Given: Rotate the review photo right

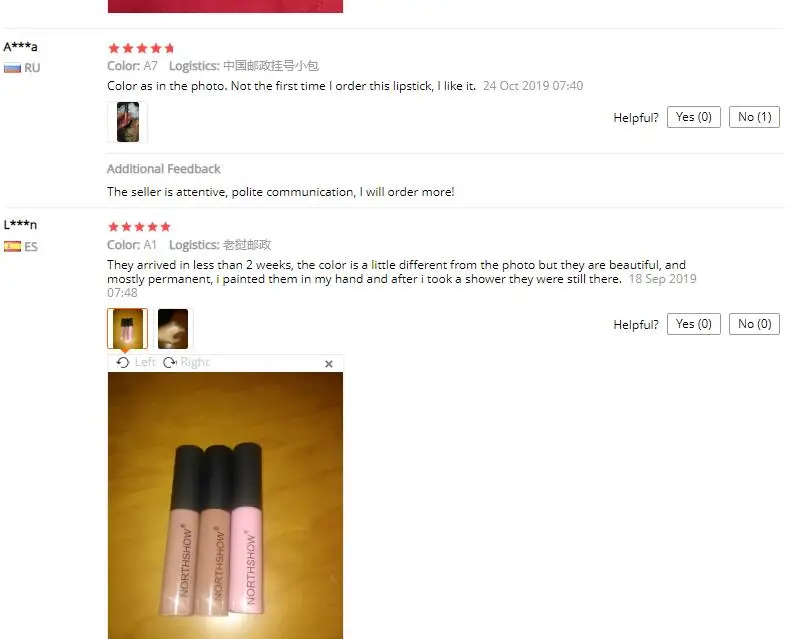Looking at the screenshot, I should point(186,362).
